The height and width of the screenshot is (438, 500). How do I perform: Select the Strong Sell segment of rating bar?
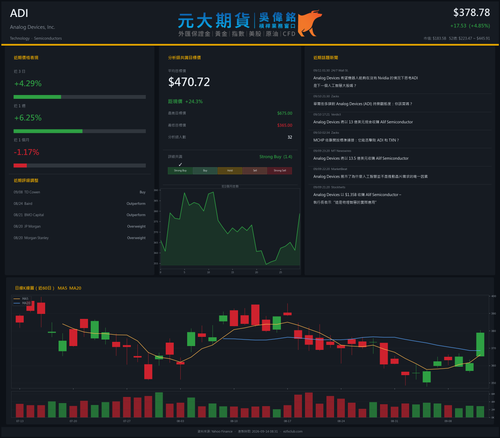point(280,171)
